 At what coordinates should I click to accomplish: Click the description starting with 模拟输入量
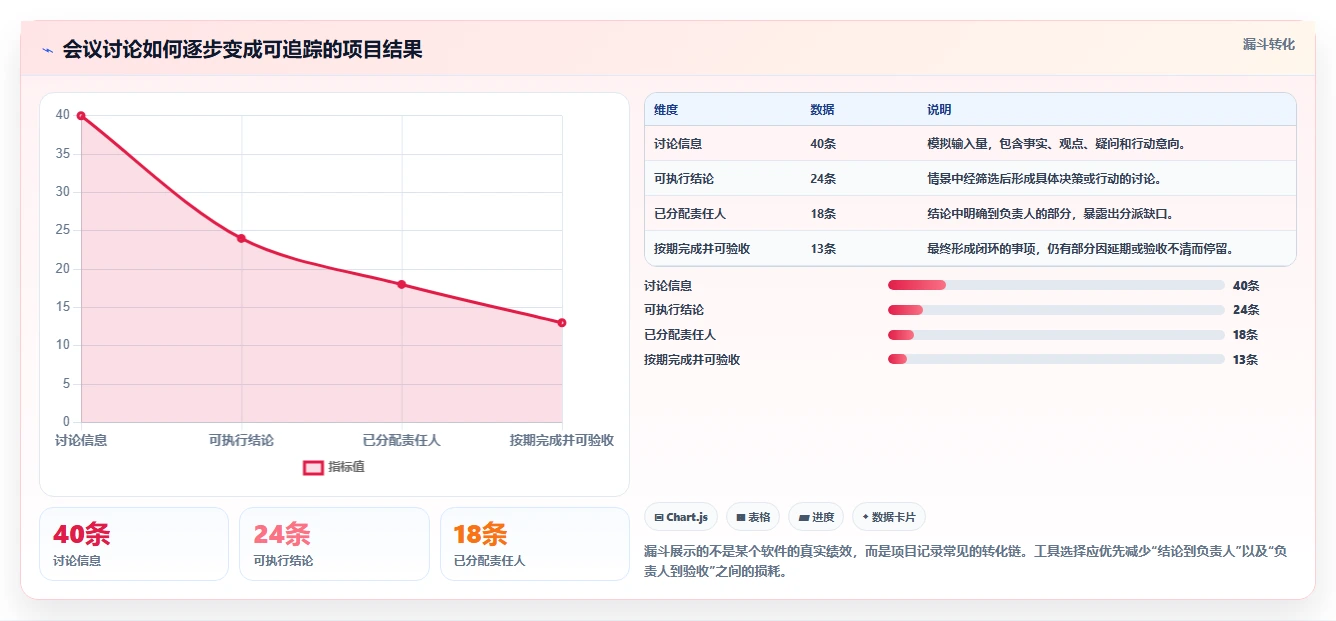(1057, 144)
